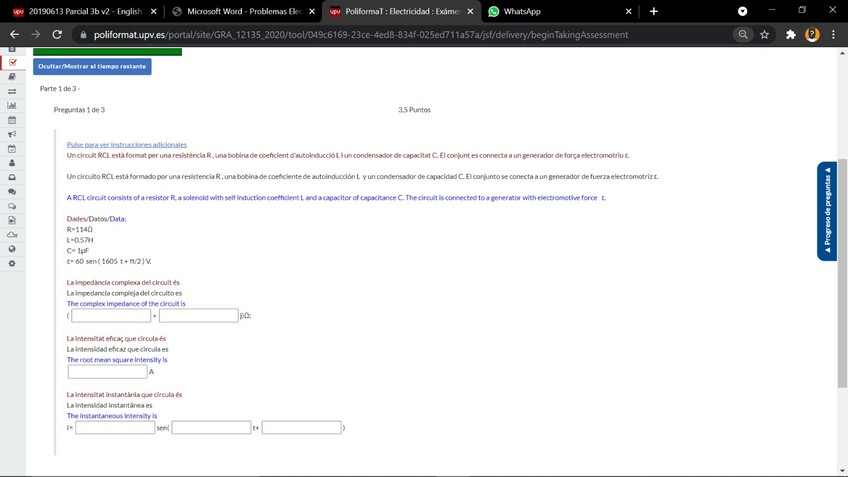The width and height of the screenshot is (848, 477).
Task: Focus the imaginary part impedance input field
Action: 198,315
